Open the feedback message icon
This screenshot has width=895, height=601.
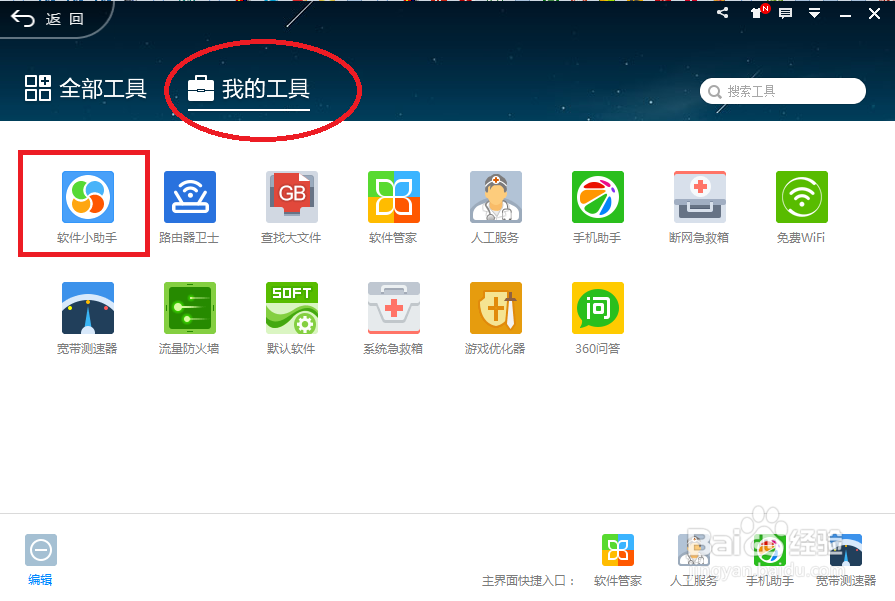click(x=785, y=13)
